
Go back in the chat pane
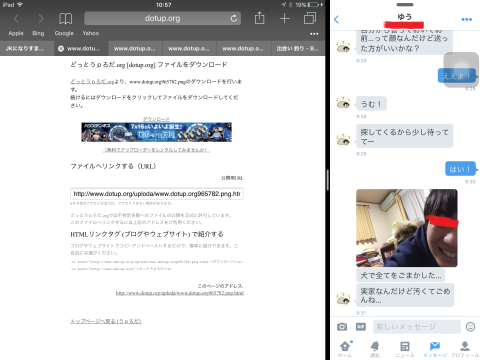336,19
